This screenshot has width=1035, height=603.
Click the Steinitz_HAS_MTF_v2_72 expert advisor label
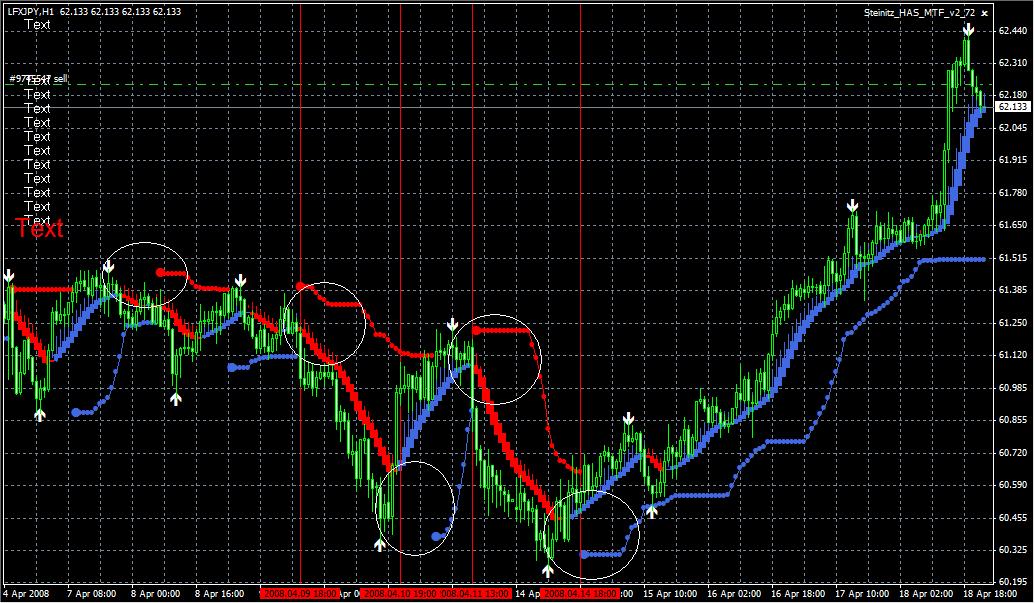coord(919,13)
